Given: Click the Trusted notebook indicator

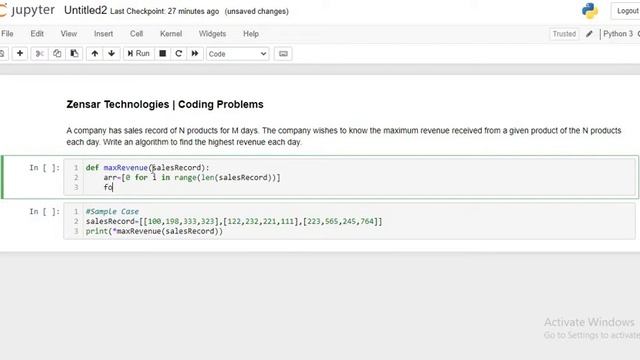Looking at the screenshot, I should pos(564,34).
